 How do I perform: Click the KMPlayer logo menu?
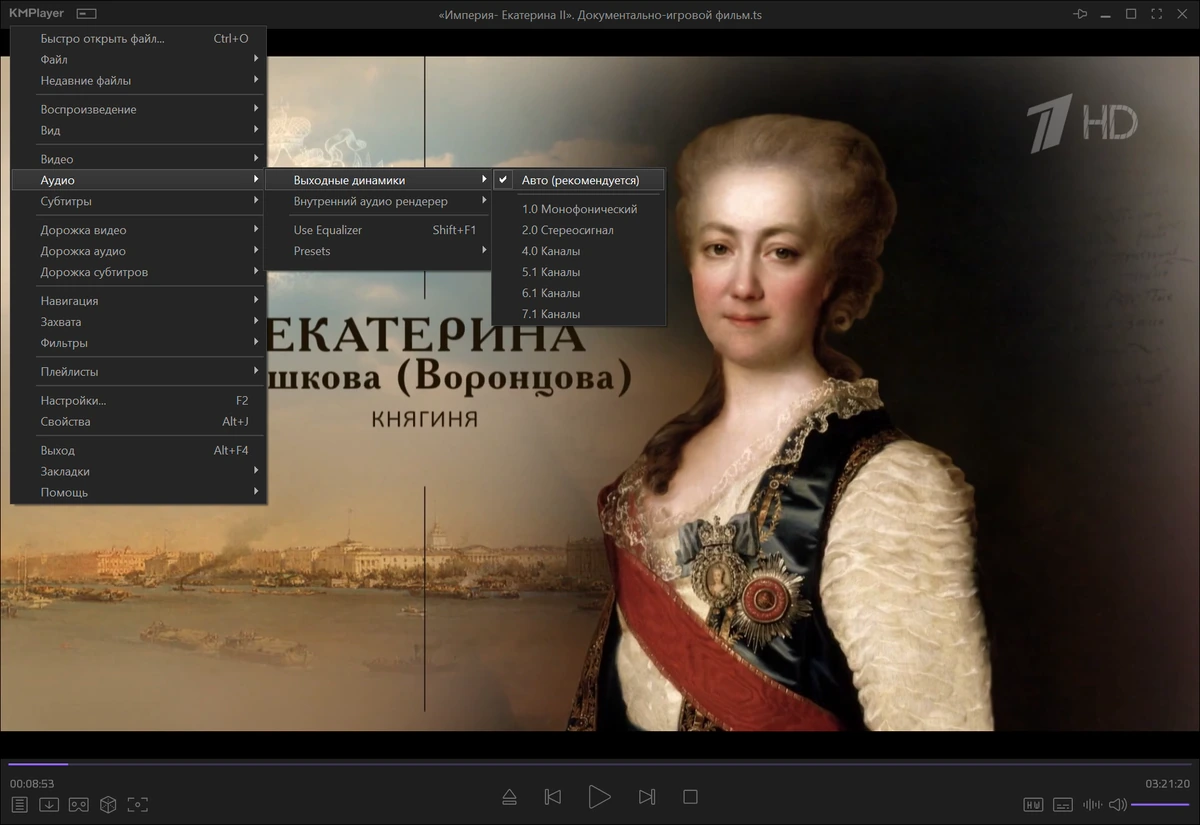click(37, 14)
